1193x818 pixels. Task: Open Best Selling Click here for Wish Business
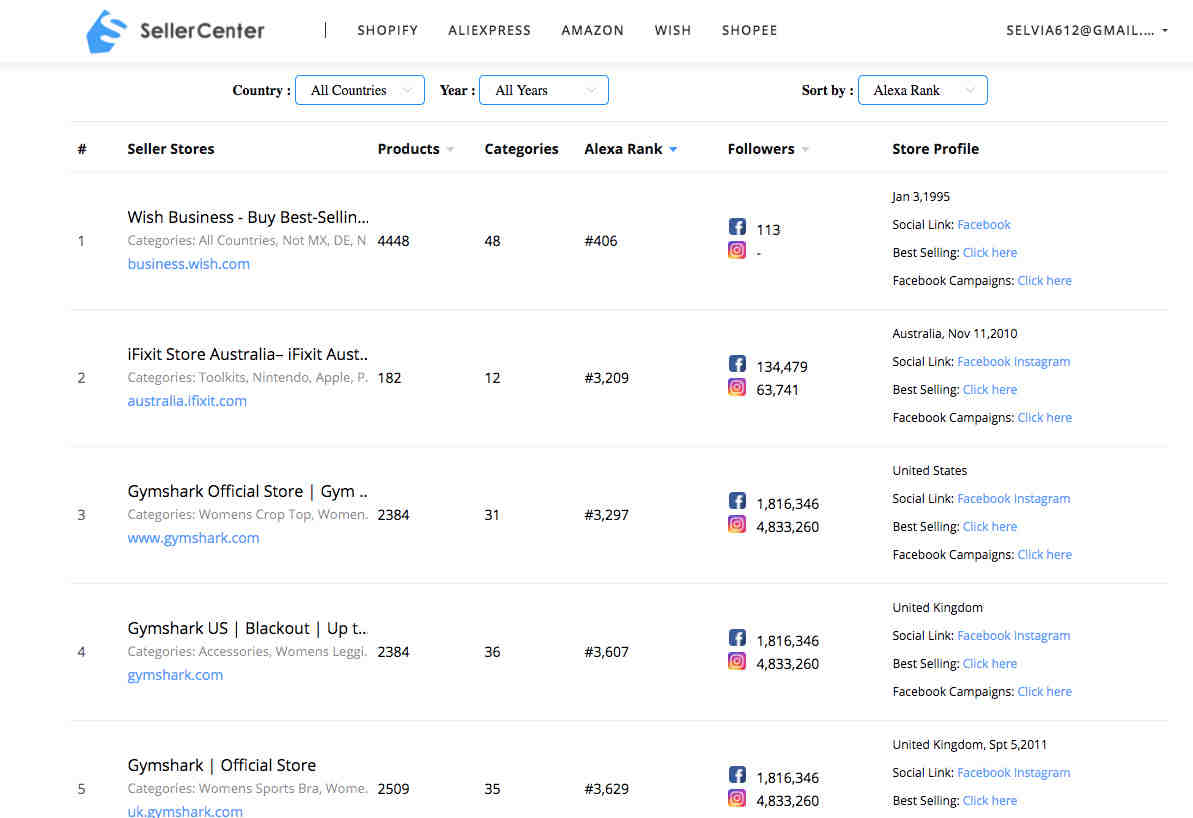pos(990,253)
